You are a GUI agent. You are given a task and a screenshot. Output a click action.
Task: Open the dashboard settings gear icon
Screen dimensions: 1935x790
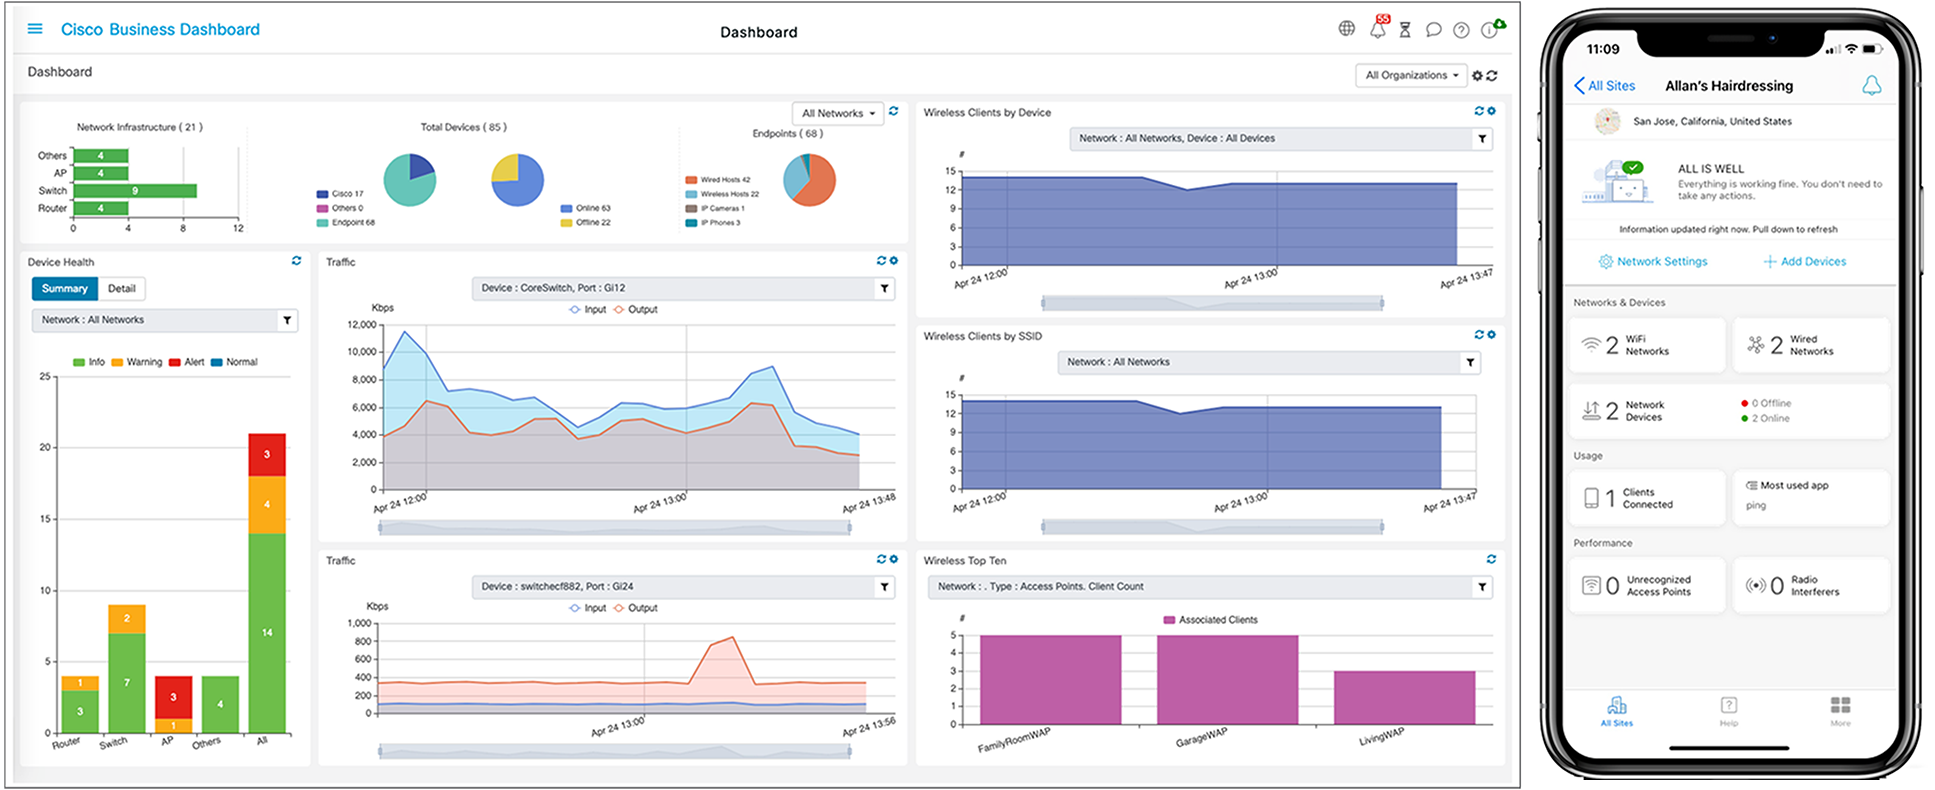[x=1477, y=76]
